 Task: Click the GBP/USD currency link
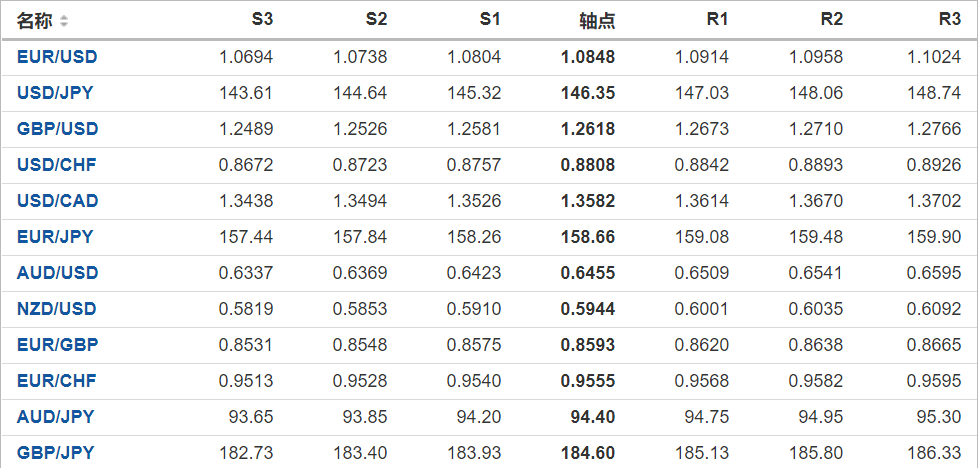[x=57, y=129]
